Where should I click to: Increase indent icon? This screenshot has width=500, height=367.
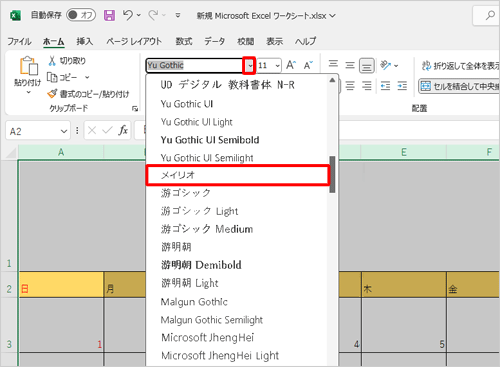click(402, 86)
